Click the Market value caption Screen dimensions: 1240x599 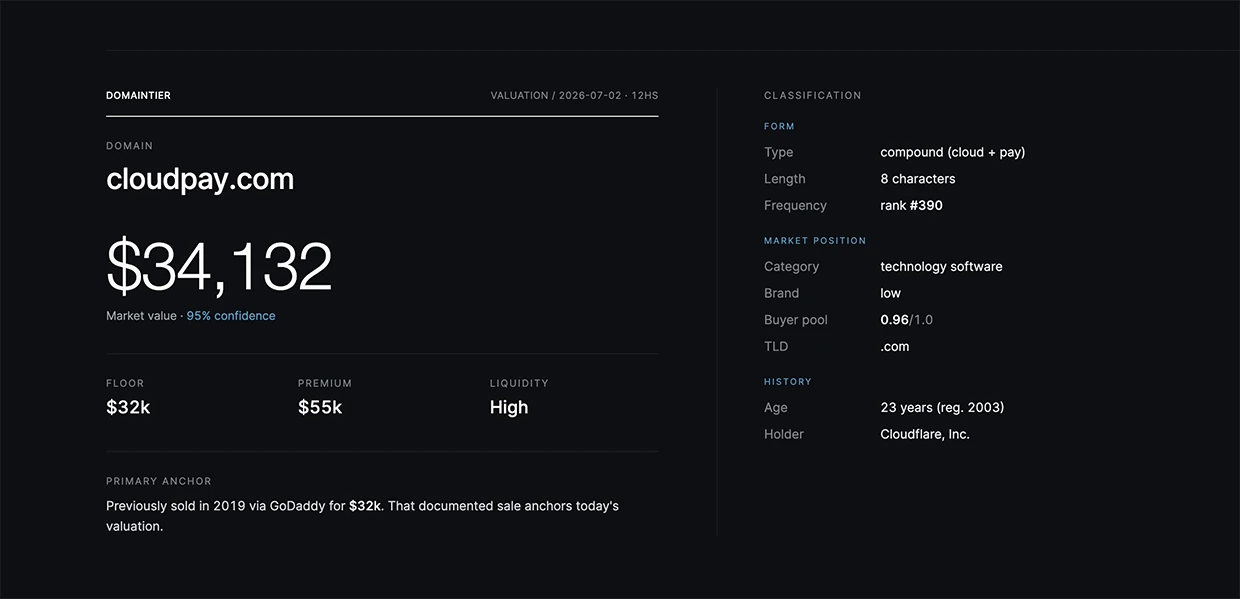[141, 316]
